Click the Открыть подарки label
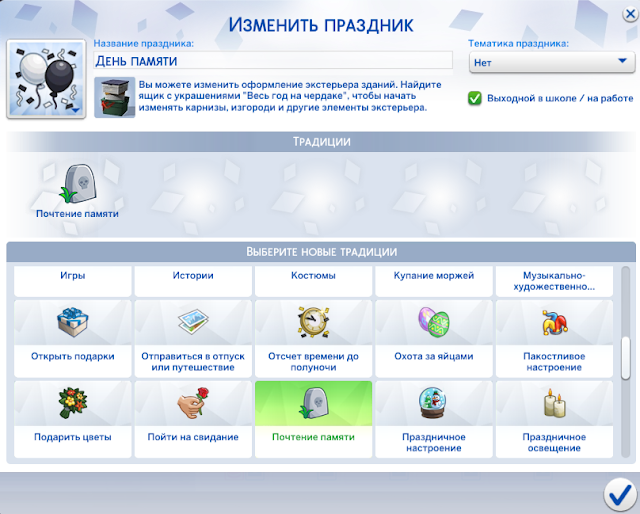This screenshot has height=514, width=640. [73, 356]
